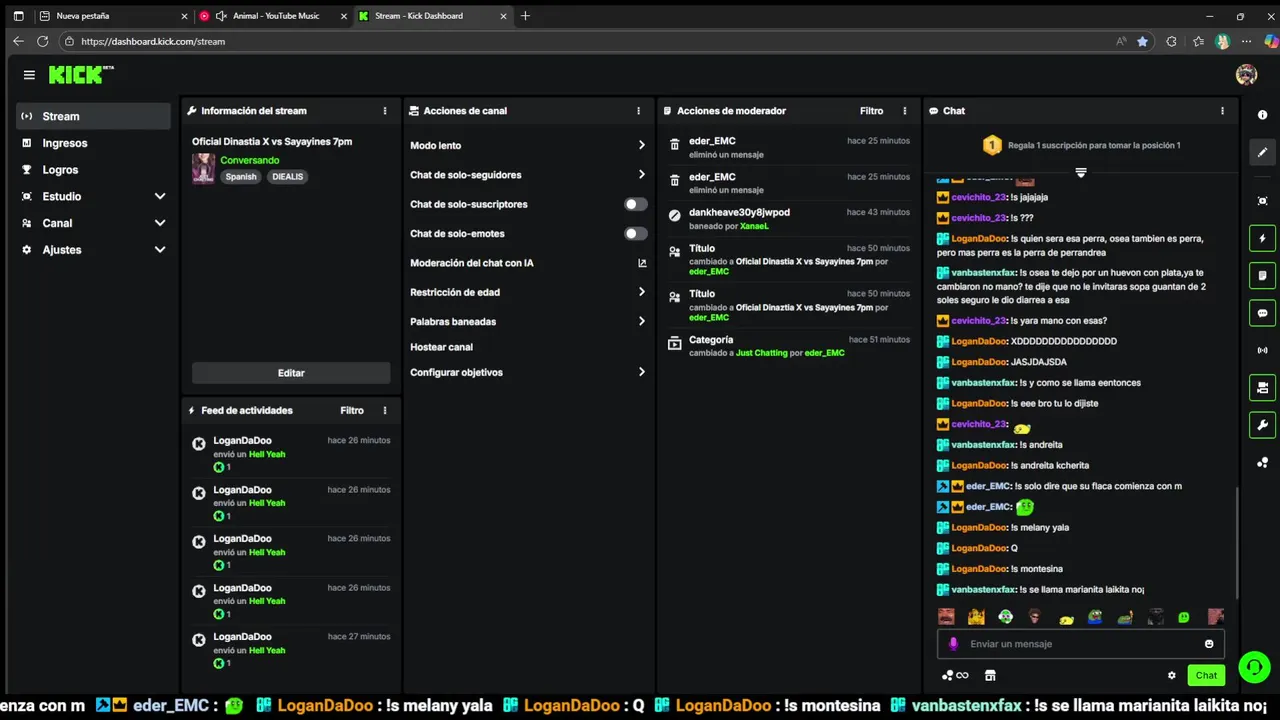Image resolution: width=1280 pixels, height=720 pixels.
Task: Open Acciones de canal options menu
Action: point(639,111)
